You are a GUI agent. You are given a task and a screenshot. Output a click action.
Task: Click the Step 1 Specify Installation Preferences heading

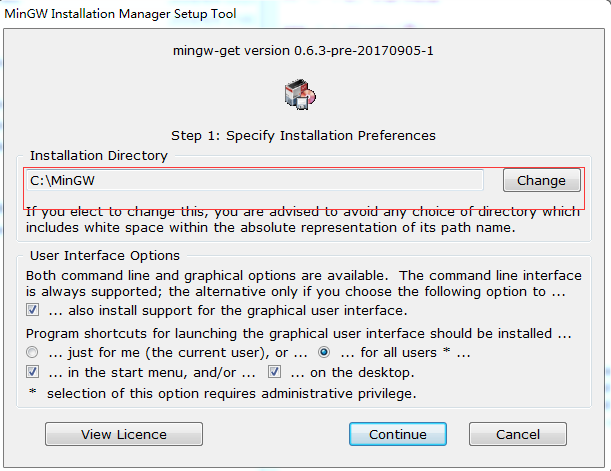click(303, 136)
